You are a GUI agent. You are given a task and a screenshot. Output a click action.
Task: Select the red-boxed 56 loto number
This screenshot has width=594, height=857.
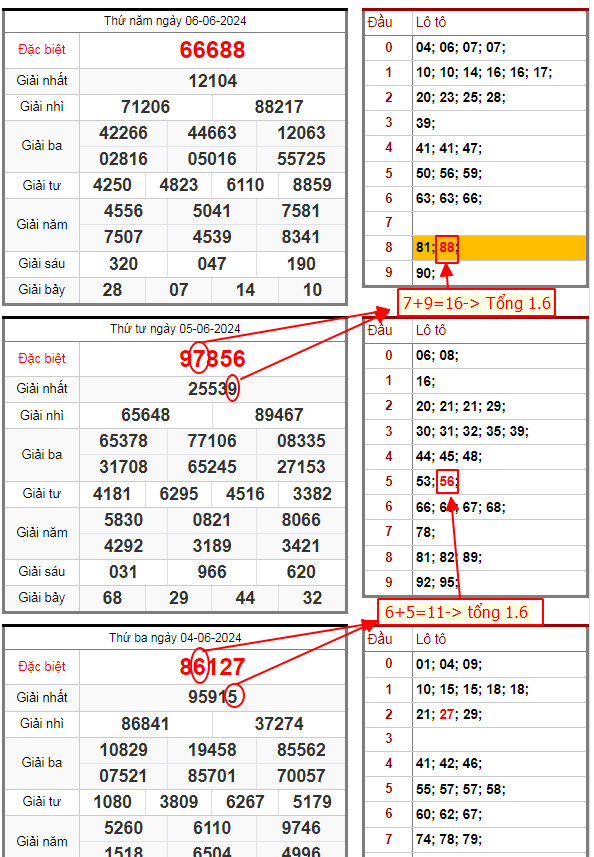tap(447, 482)
